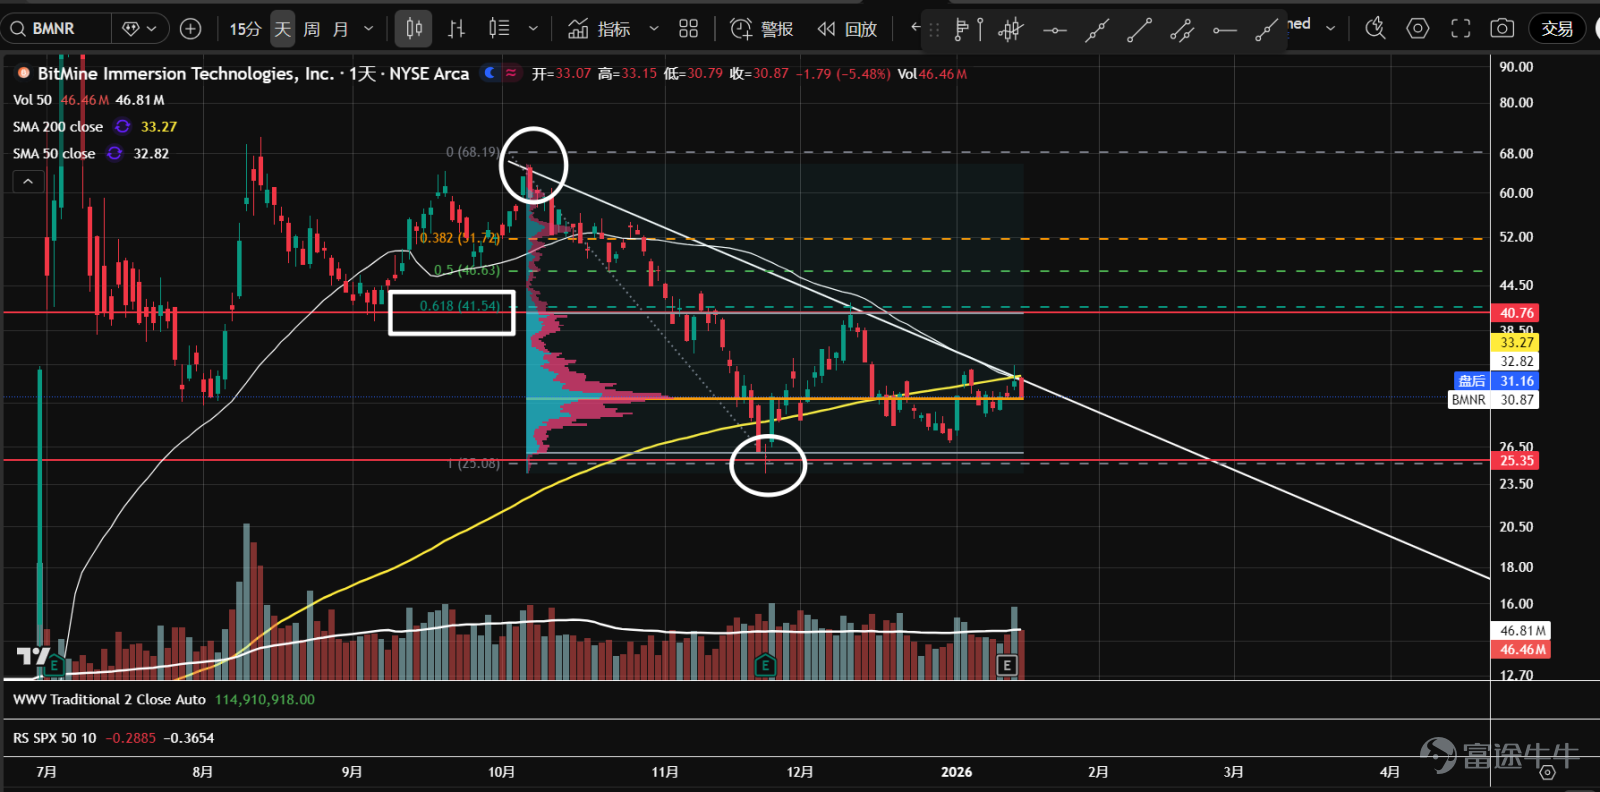Open the 交易 trading panel

pos(1557,29)
